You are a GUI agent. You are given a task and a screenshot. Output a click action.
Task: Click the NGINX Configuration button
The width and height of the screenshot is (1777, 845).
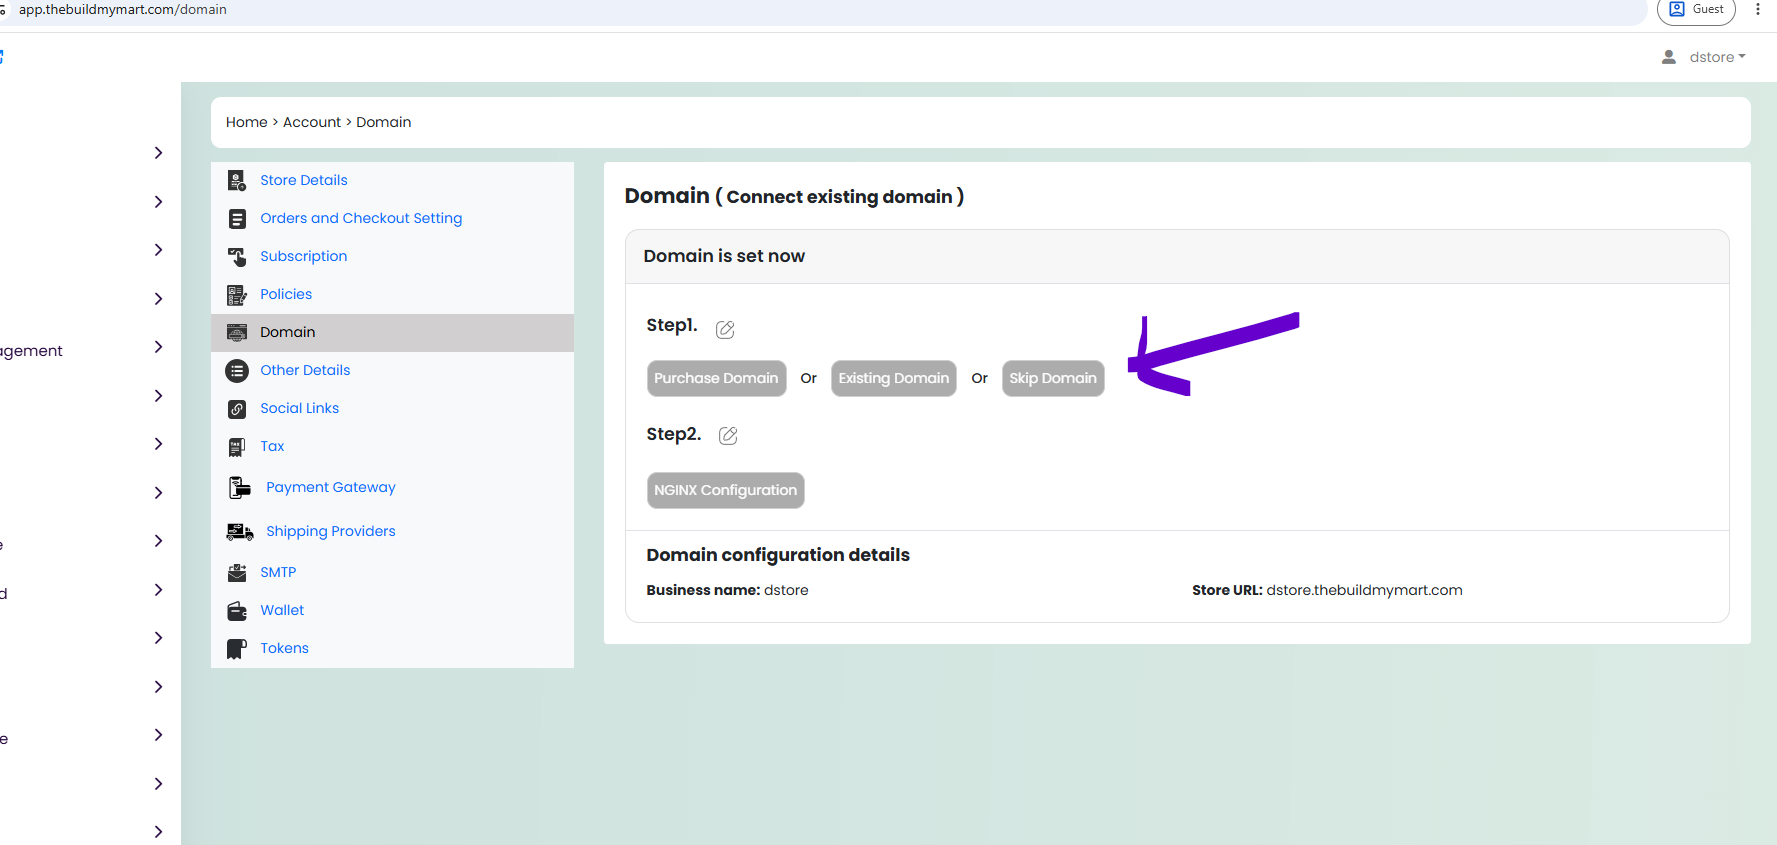pos(725,490)
